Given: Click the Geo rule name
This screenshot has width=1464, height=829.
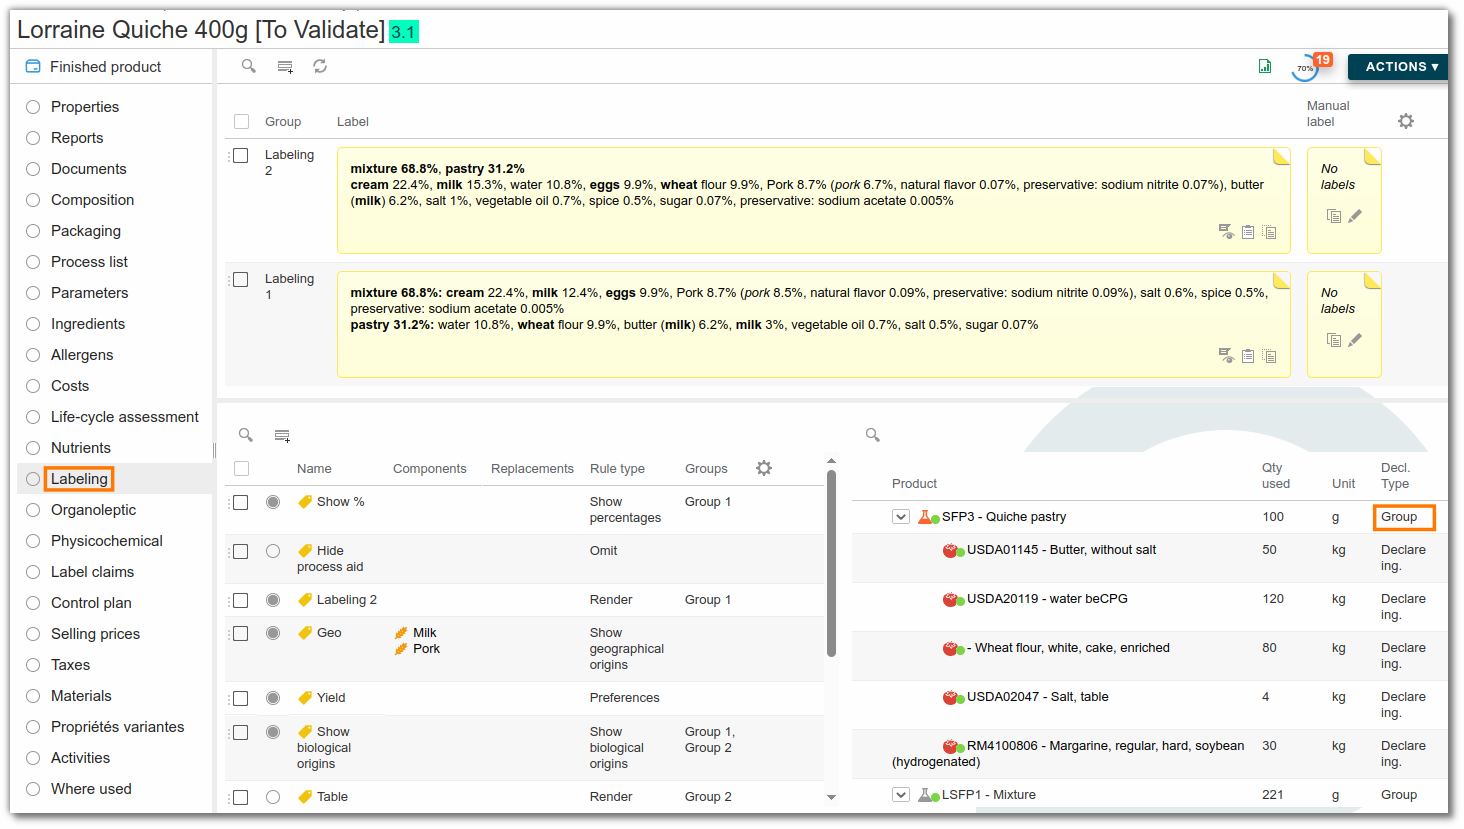Looking at the screenshot, I should pos(329,633).
